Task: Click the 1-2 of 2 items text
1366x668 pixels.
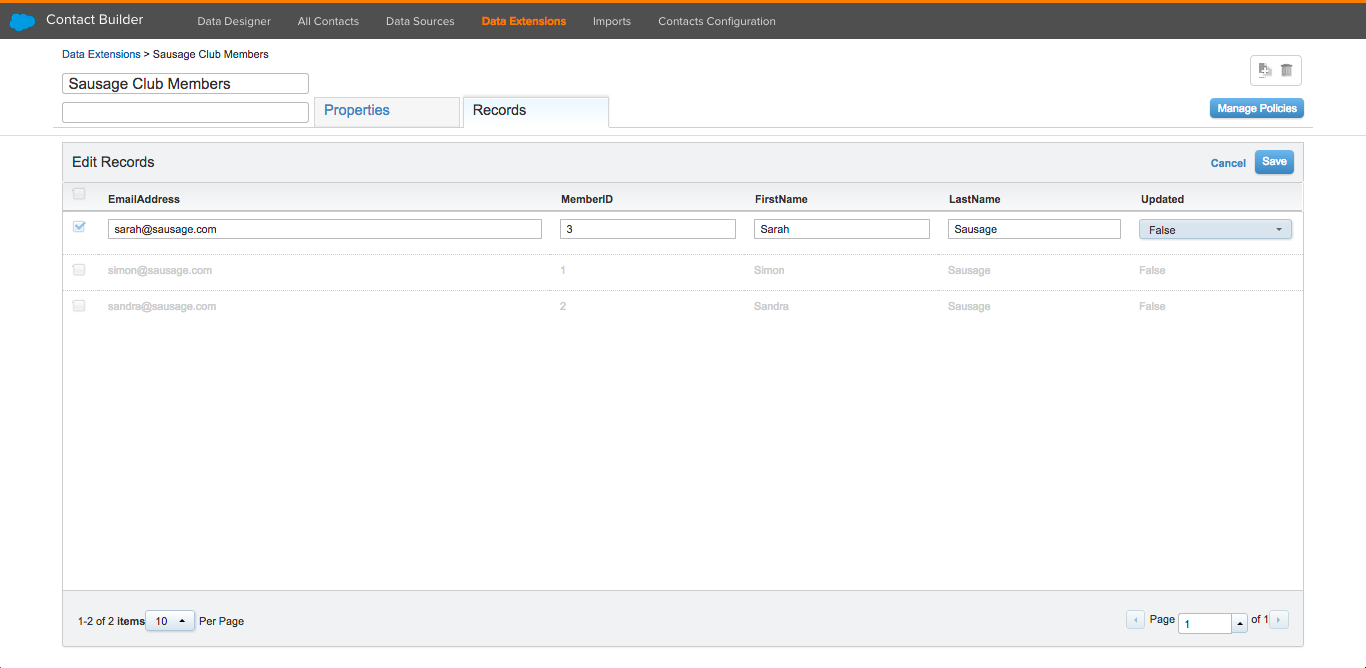Action: (x=111, y=621)
